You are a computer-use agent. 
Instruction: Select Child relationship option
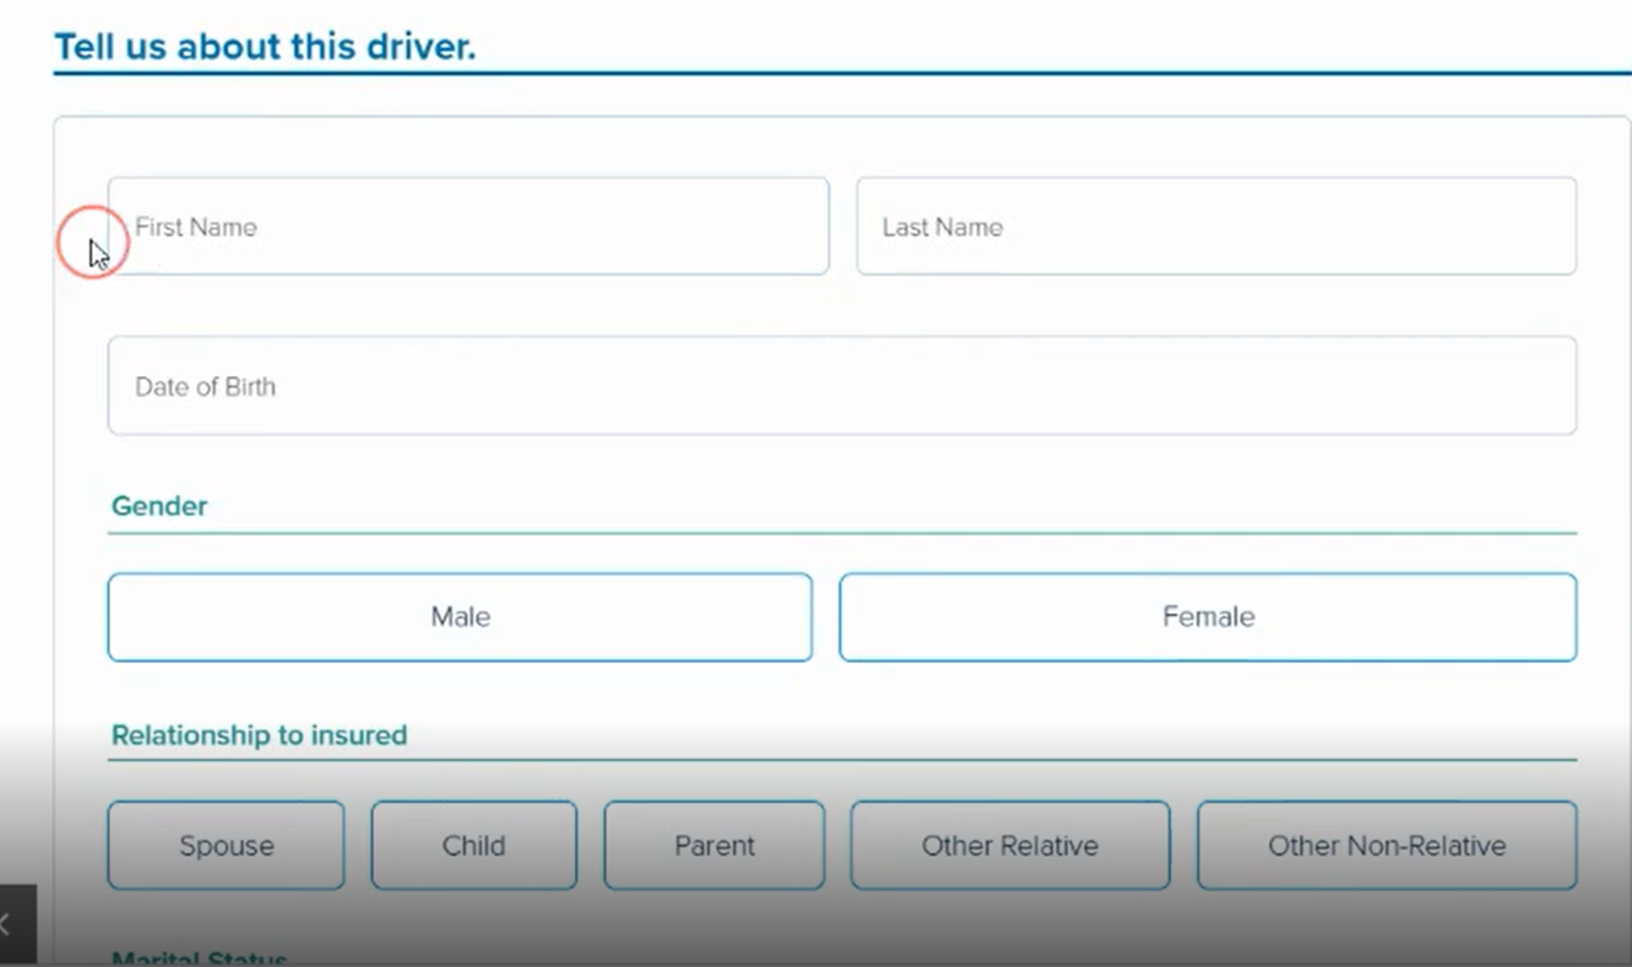coord(474,845)
